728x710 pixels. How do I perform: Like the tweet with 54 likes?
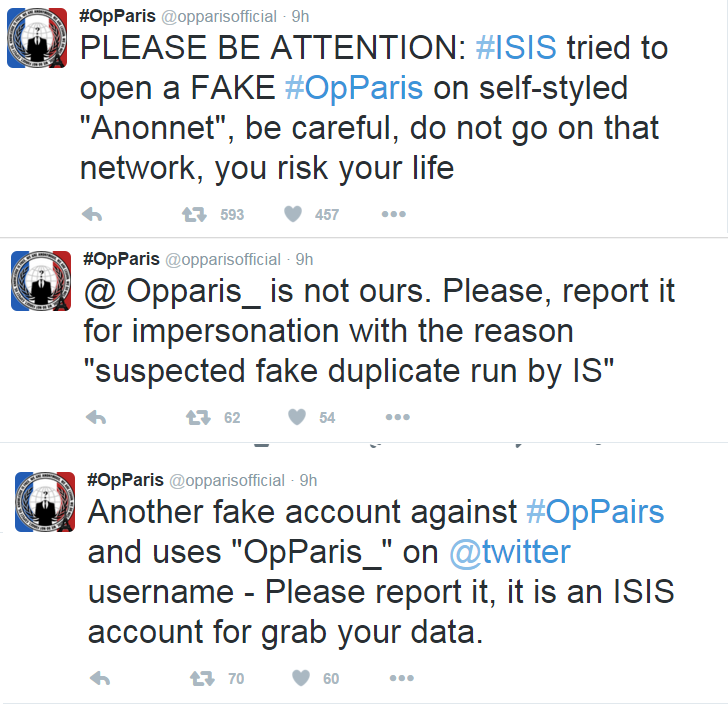click(x=296, y=417)
